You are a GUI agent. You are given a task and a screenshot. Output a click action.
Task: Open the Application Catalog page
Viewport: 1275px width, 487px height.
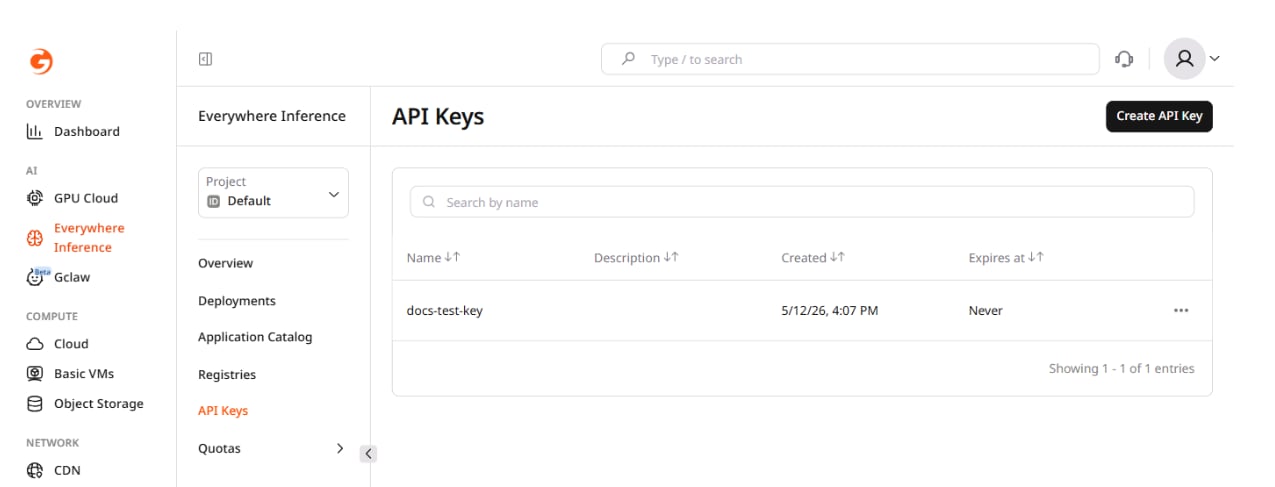[255, 337]
